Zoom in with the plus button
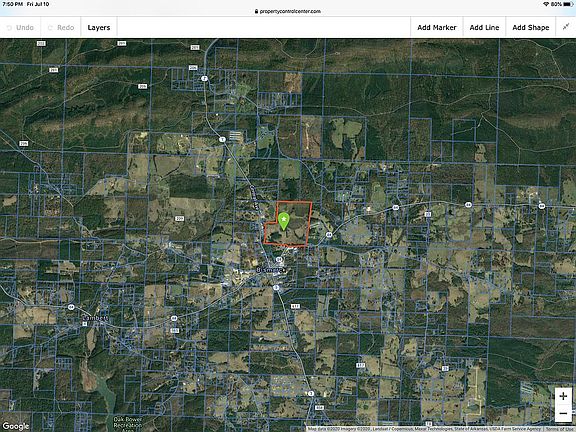Viewport: 576px width, 432px height. (563, 396)
